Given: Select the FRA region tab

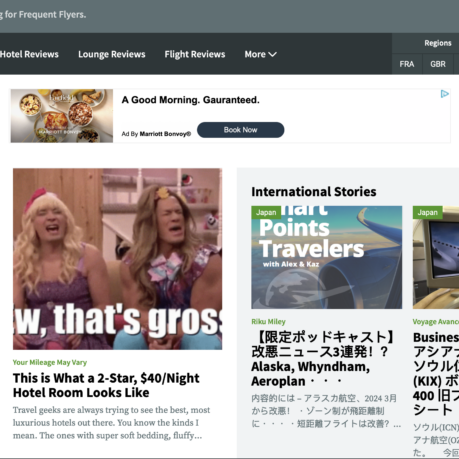Looking at the screenshot, I should (x=407, y=64).
